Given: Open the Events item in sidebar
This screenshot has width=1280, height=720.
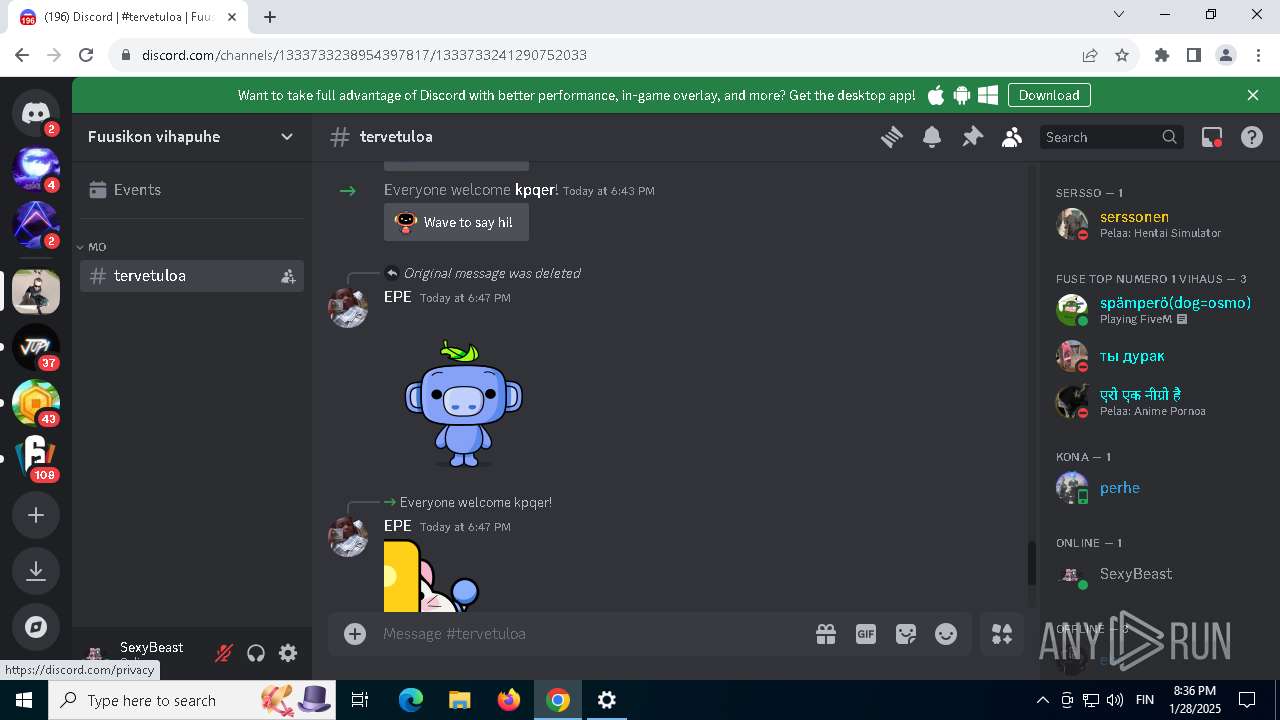Looking at the screenshot, I should point(192,190).
